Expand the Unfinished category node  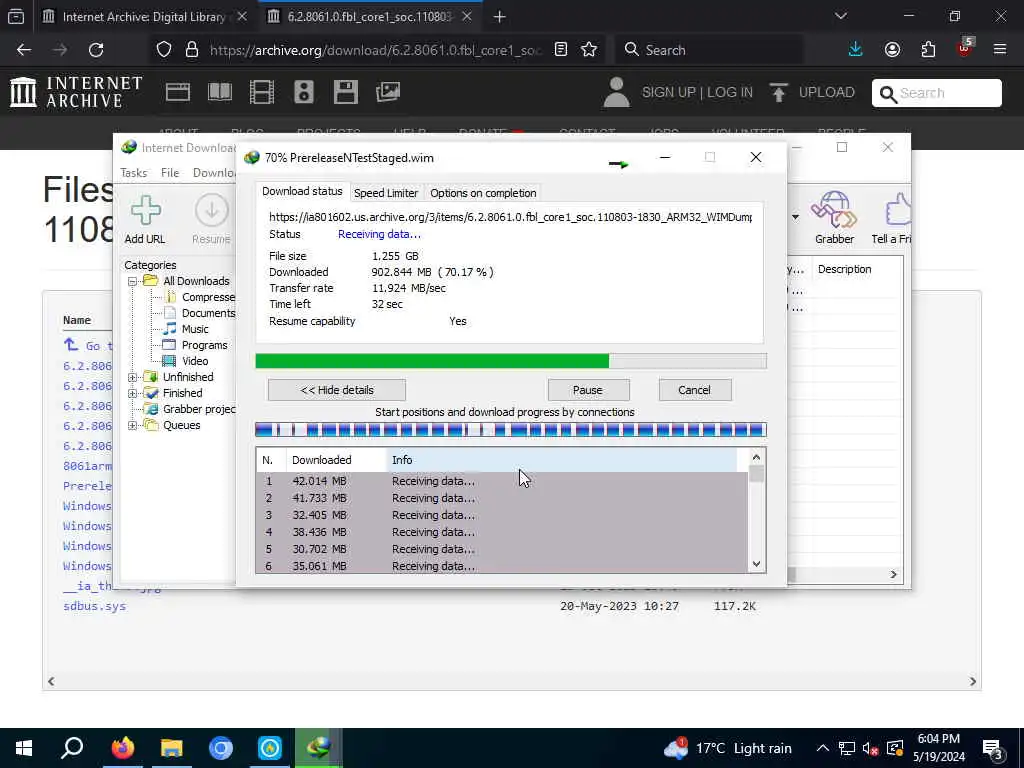(133, 377)
